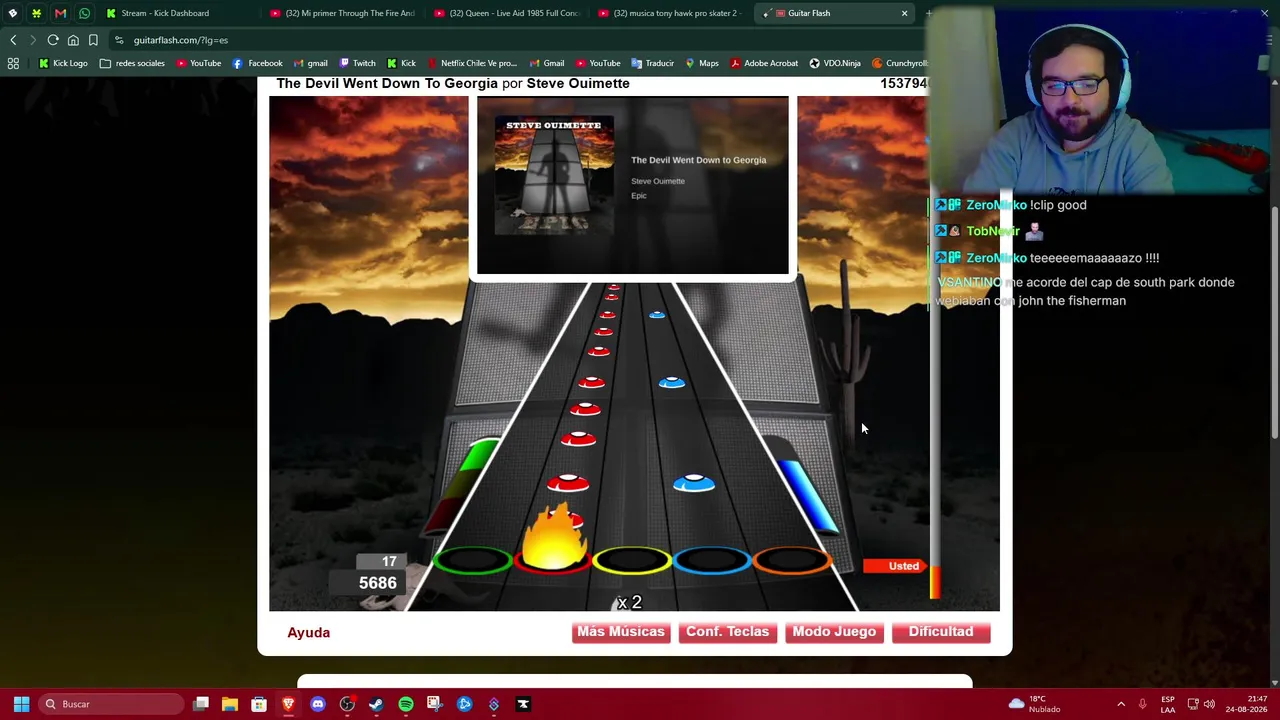Open the Adobe Acrobat bookmark
This screenshot has height=720, width=1280.
click(x=763, y=63)
